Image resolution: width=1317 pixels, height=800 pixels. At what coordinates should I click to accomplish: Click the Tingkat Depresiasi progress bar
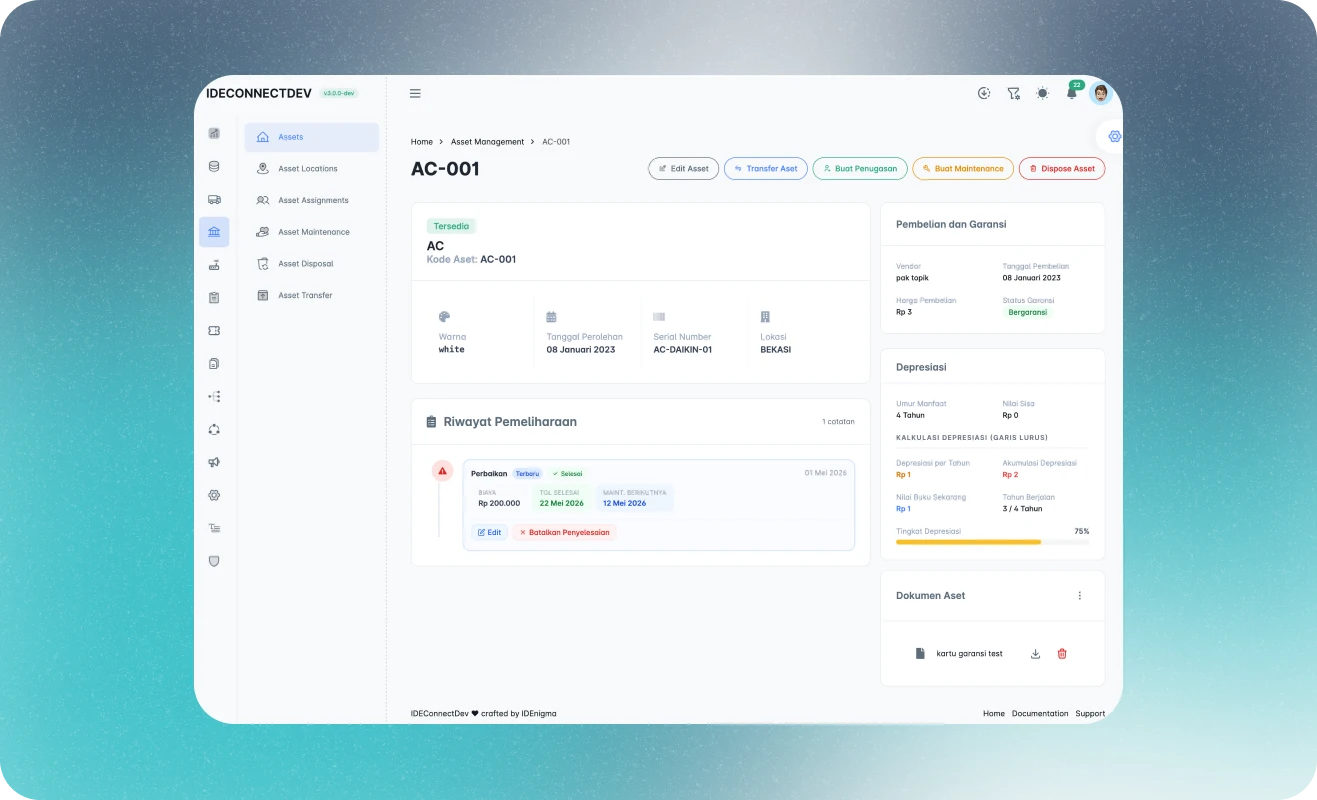992,542
